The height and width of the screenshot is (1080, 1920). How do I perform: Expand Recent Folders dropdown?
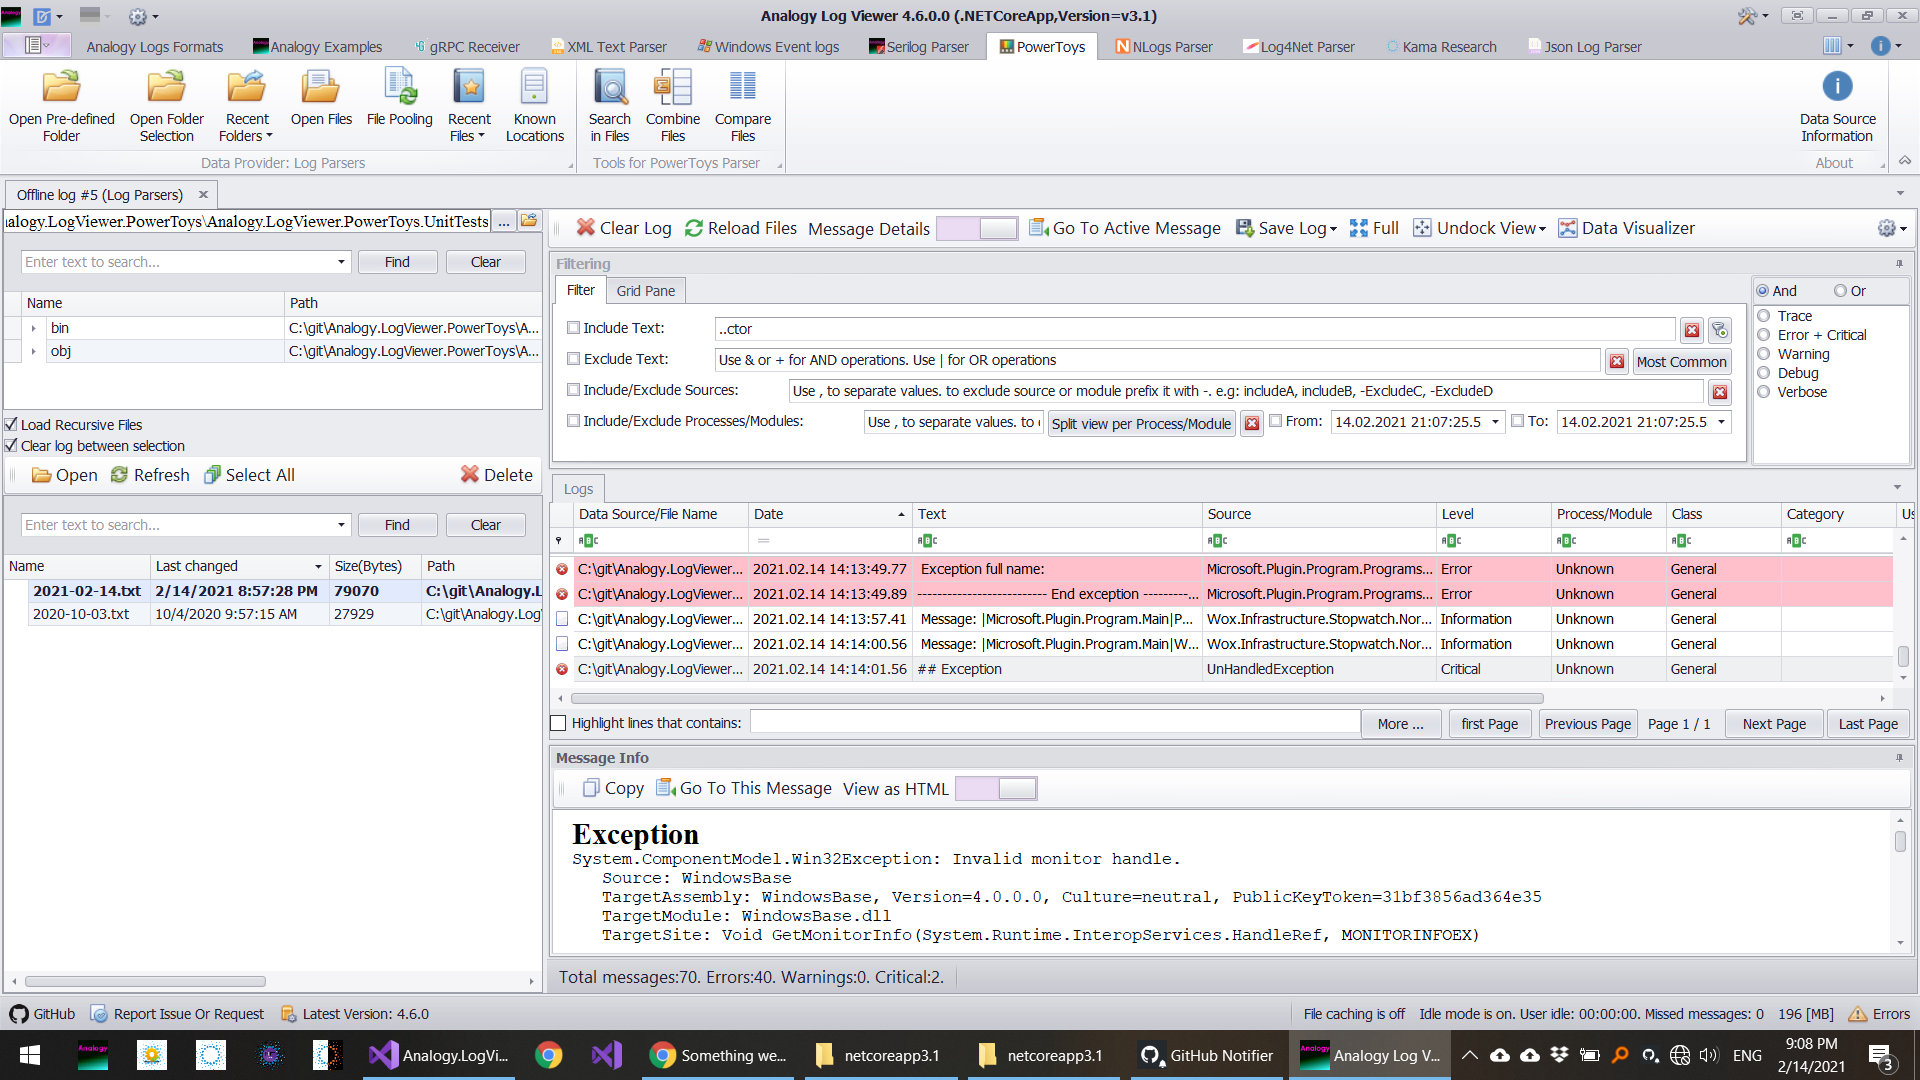[269, 137]
